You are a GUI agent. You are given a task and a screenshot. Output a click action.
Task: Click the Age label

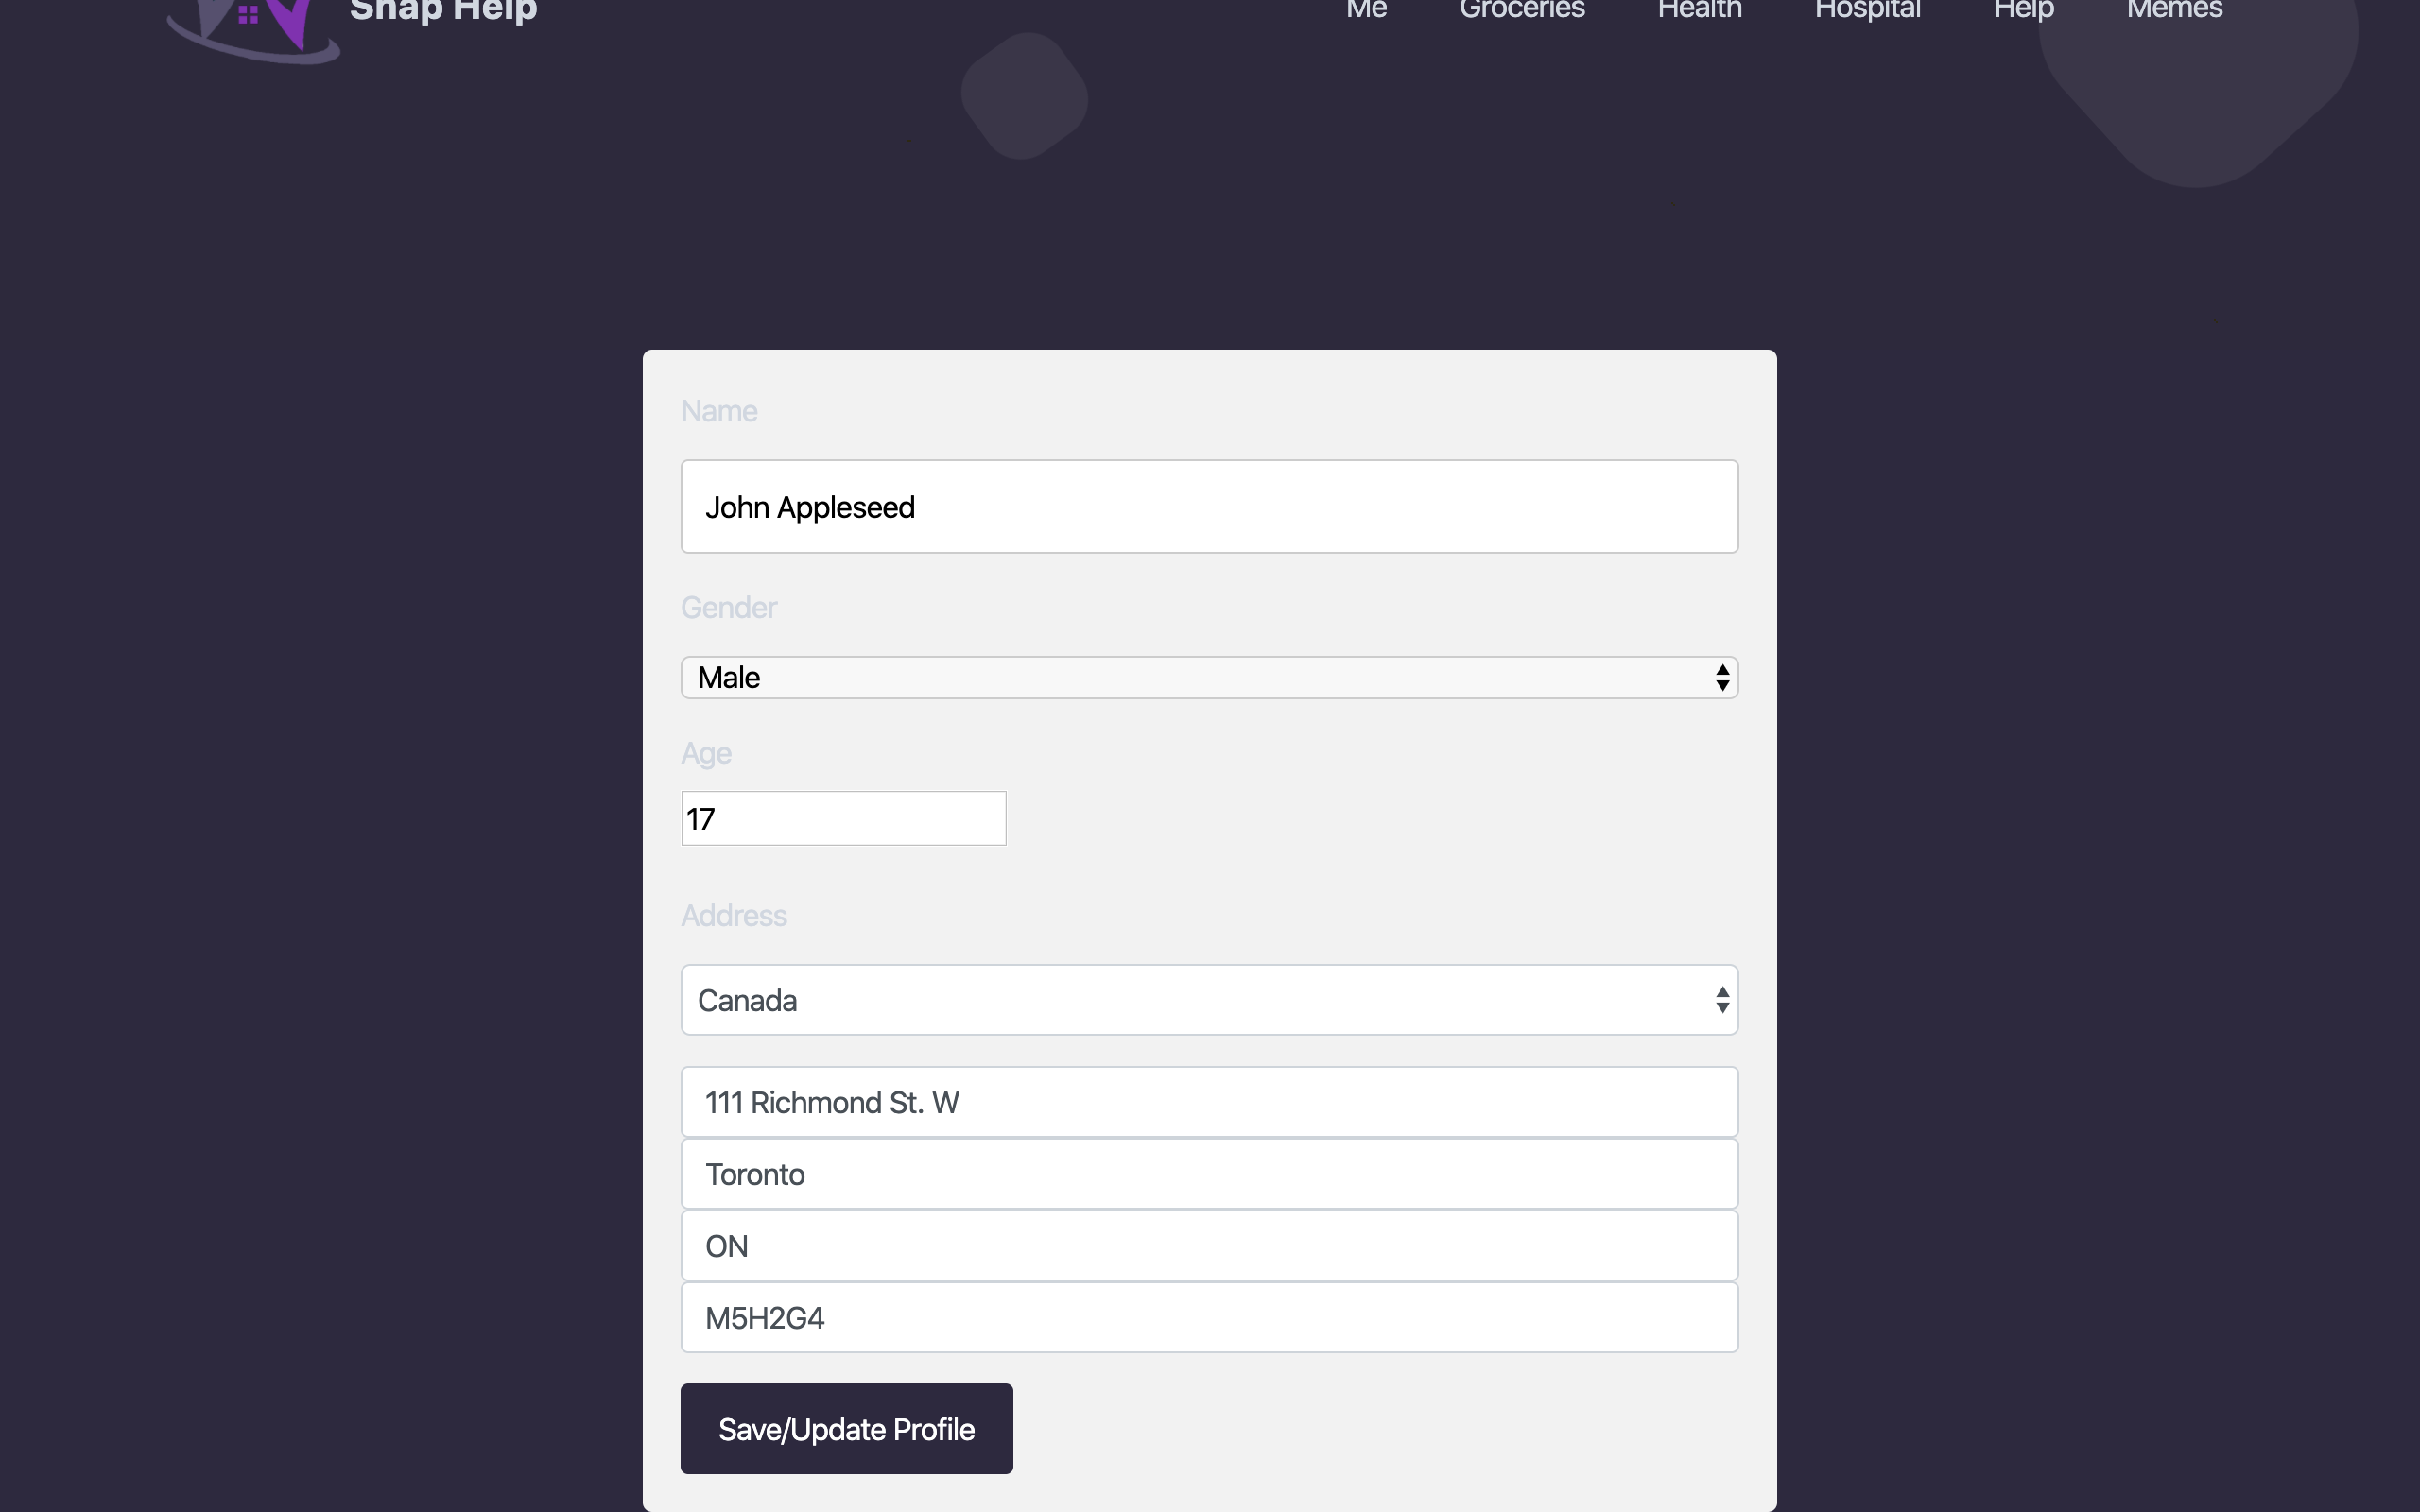click(706, 753)
